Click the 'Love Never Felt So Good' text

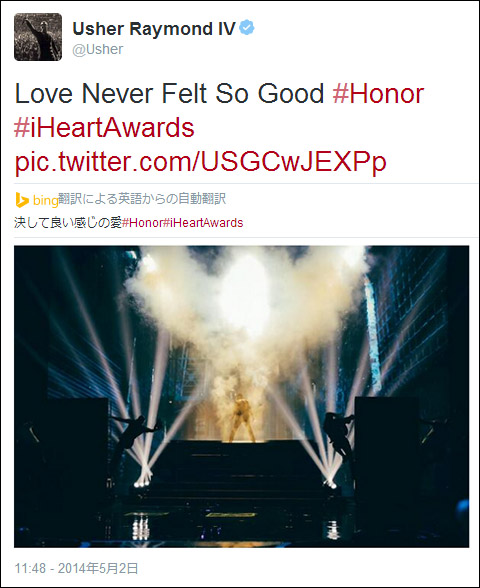pyautogui.click(x=170, y=94)
